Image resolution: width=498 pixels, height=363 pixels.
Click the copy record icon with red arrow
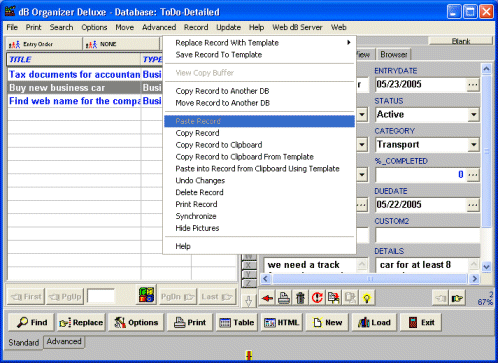334,298
